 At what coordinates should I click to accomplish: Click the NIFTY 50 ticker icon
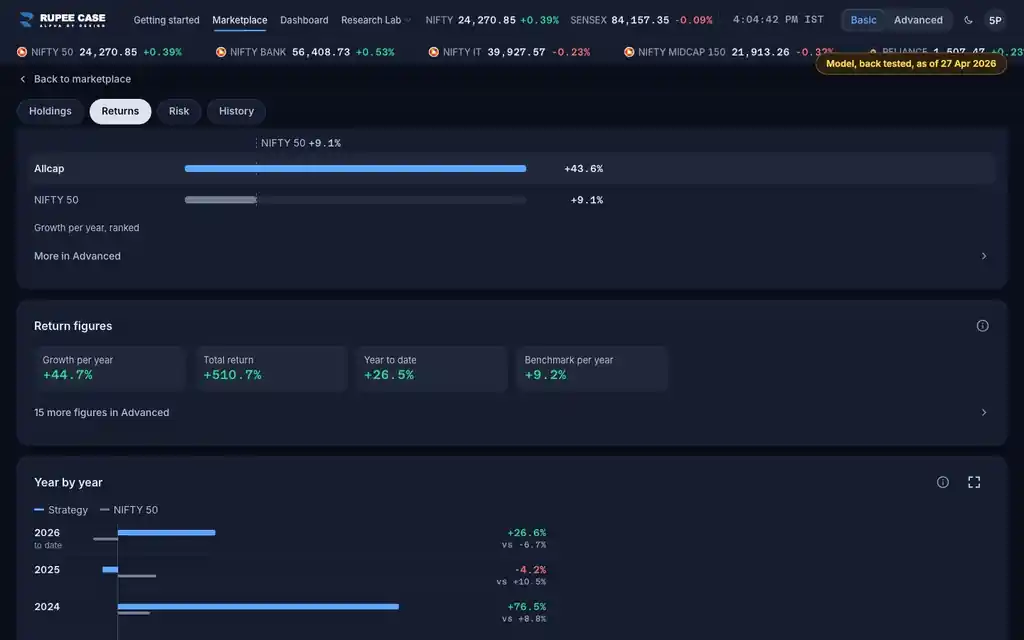(22, 52)
